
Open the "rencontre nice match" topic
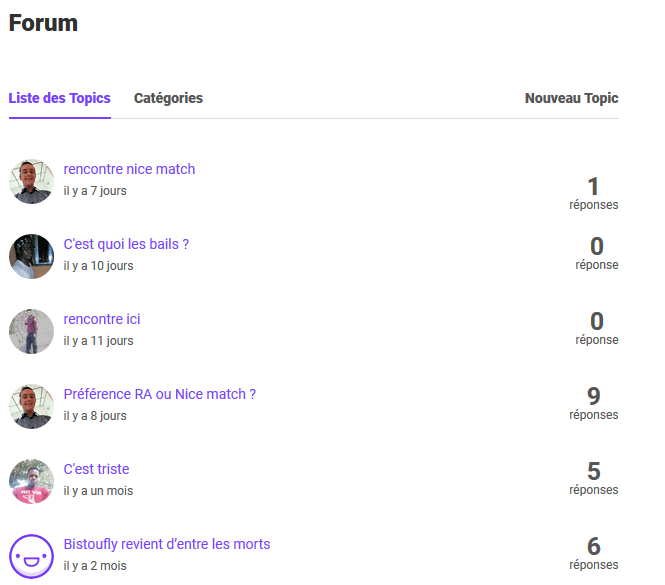click(x=129, y=169)
